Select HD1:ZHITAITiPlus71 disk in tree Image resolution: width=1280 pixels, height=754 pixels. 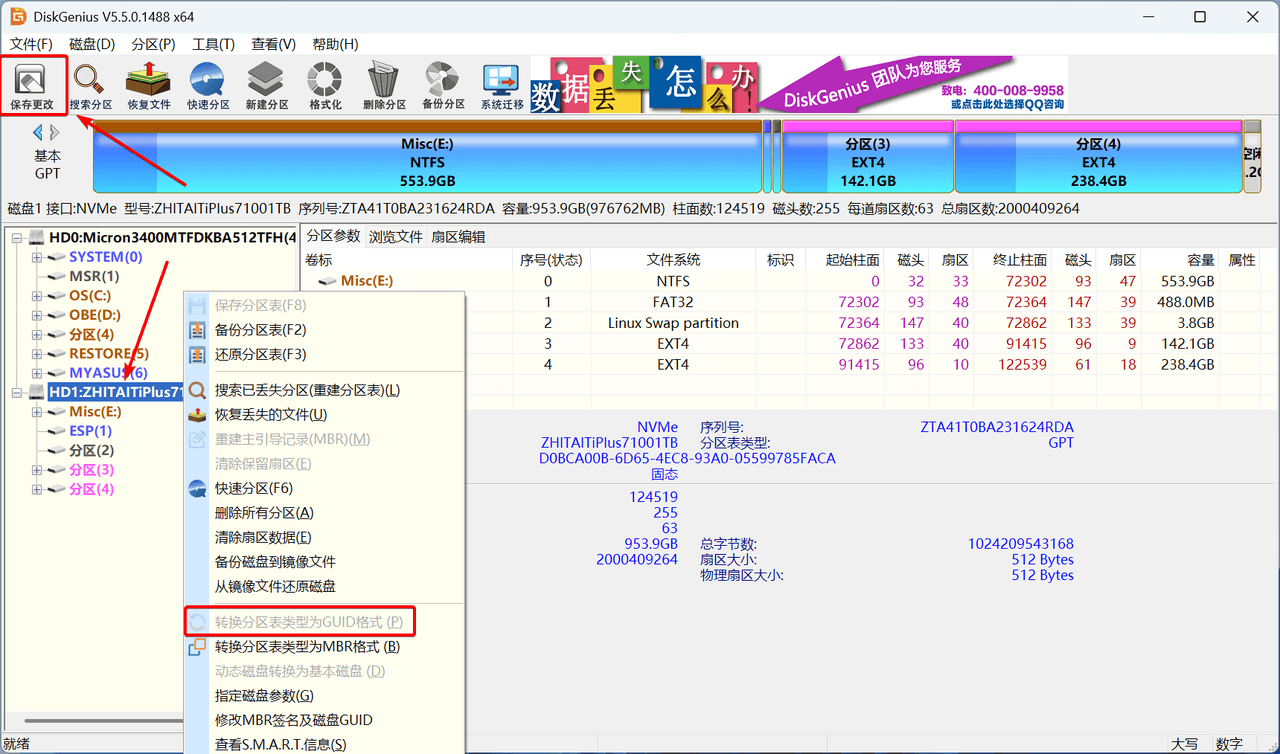pos(116,392)
